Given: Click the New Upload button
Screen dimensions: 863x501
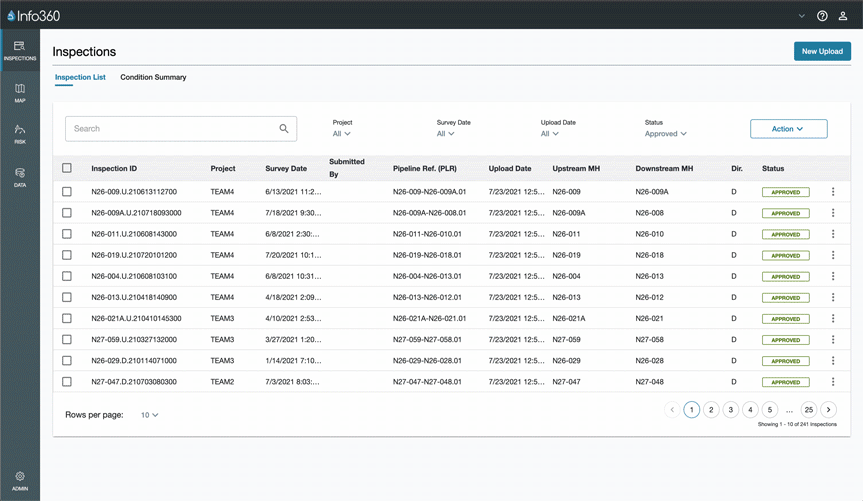Looking at the screenshot, I should 821,51.
